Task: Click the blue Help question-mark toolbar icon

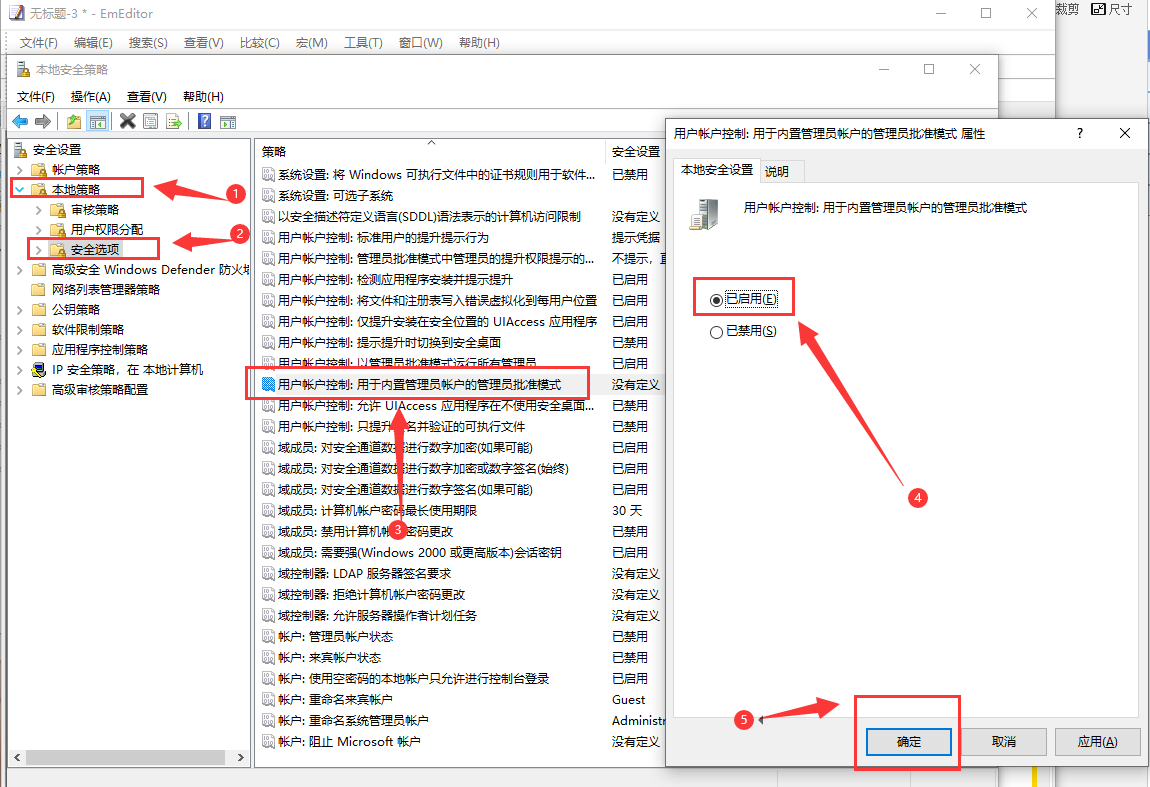Action: 205,122
